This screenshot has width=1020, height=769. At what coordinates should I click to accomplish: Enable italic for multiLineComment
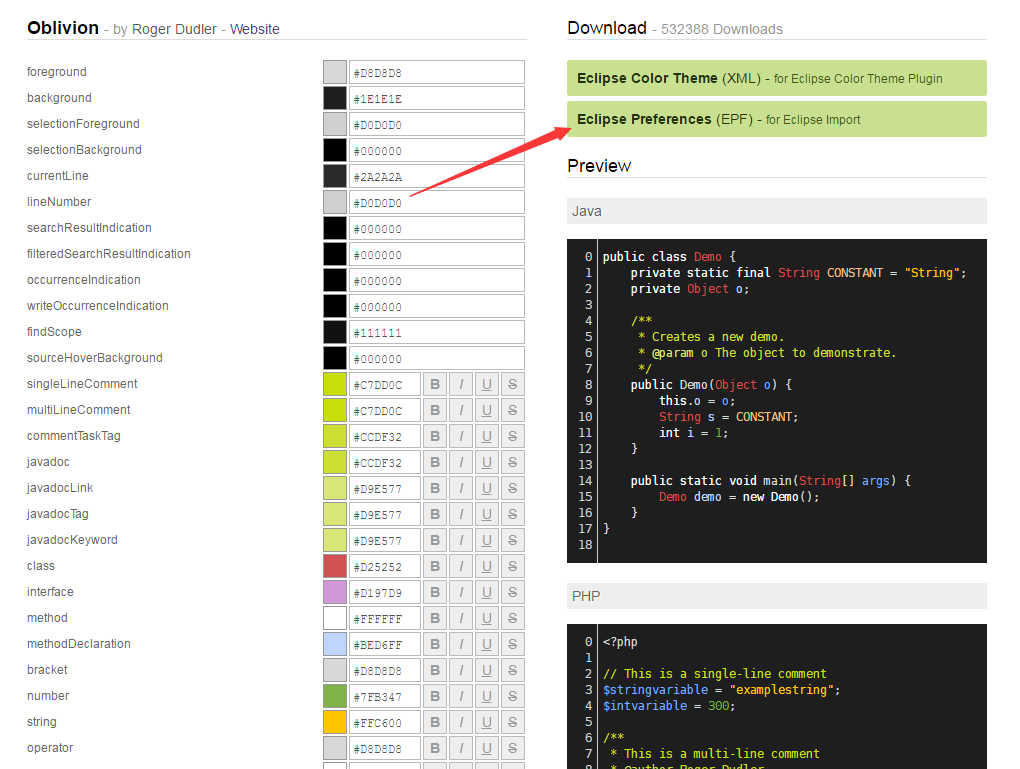coord(460,410)
